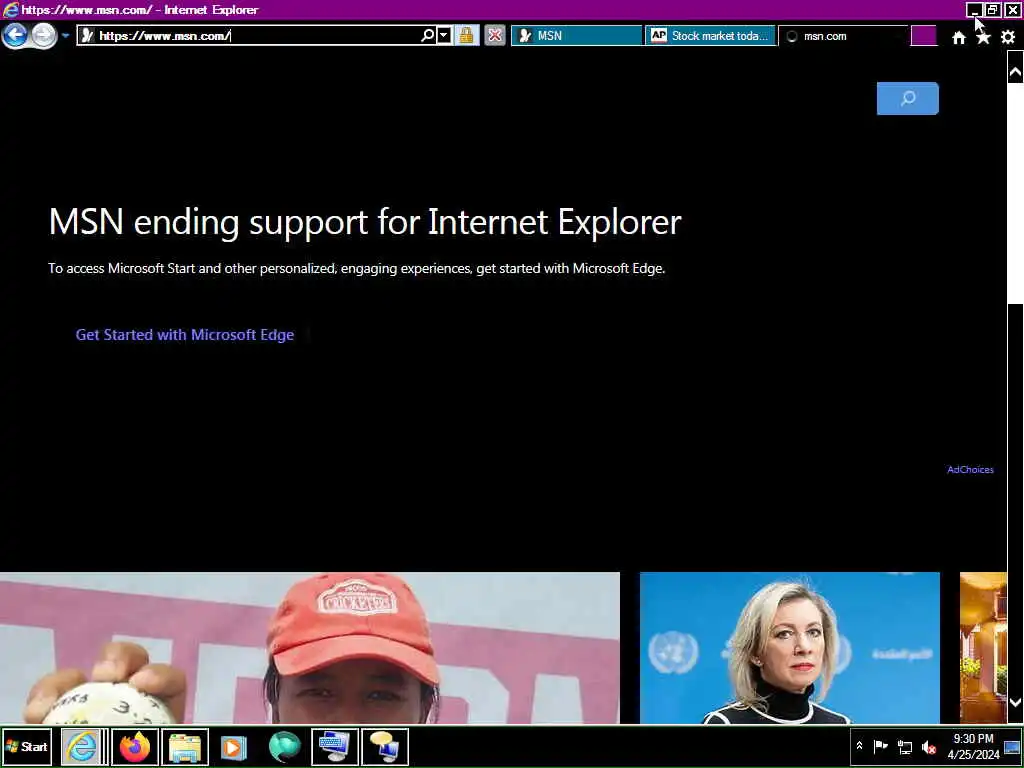
Task: Open a new tab with blank tab button
Action: coord(923,36)
